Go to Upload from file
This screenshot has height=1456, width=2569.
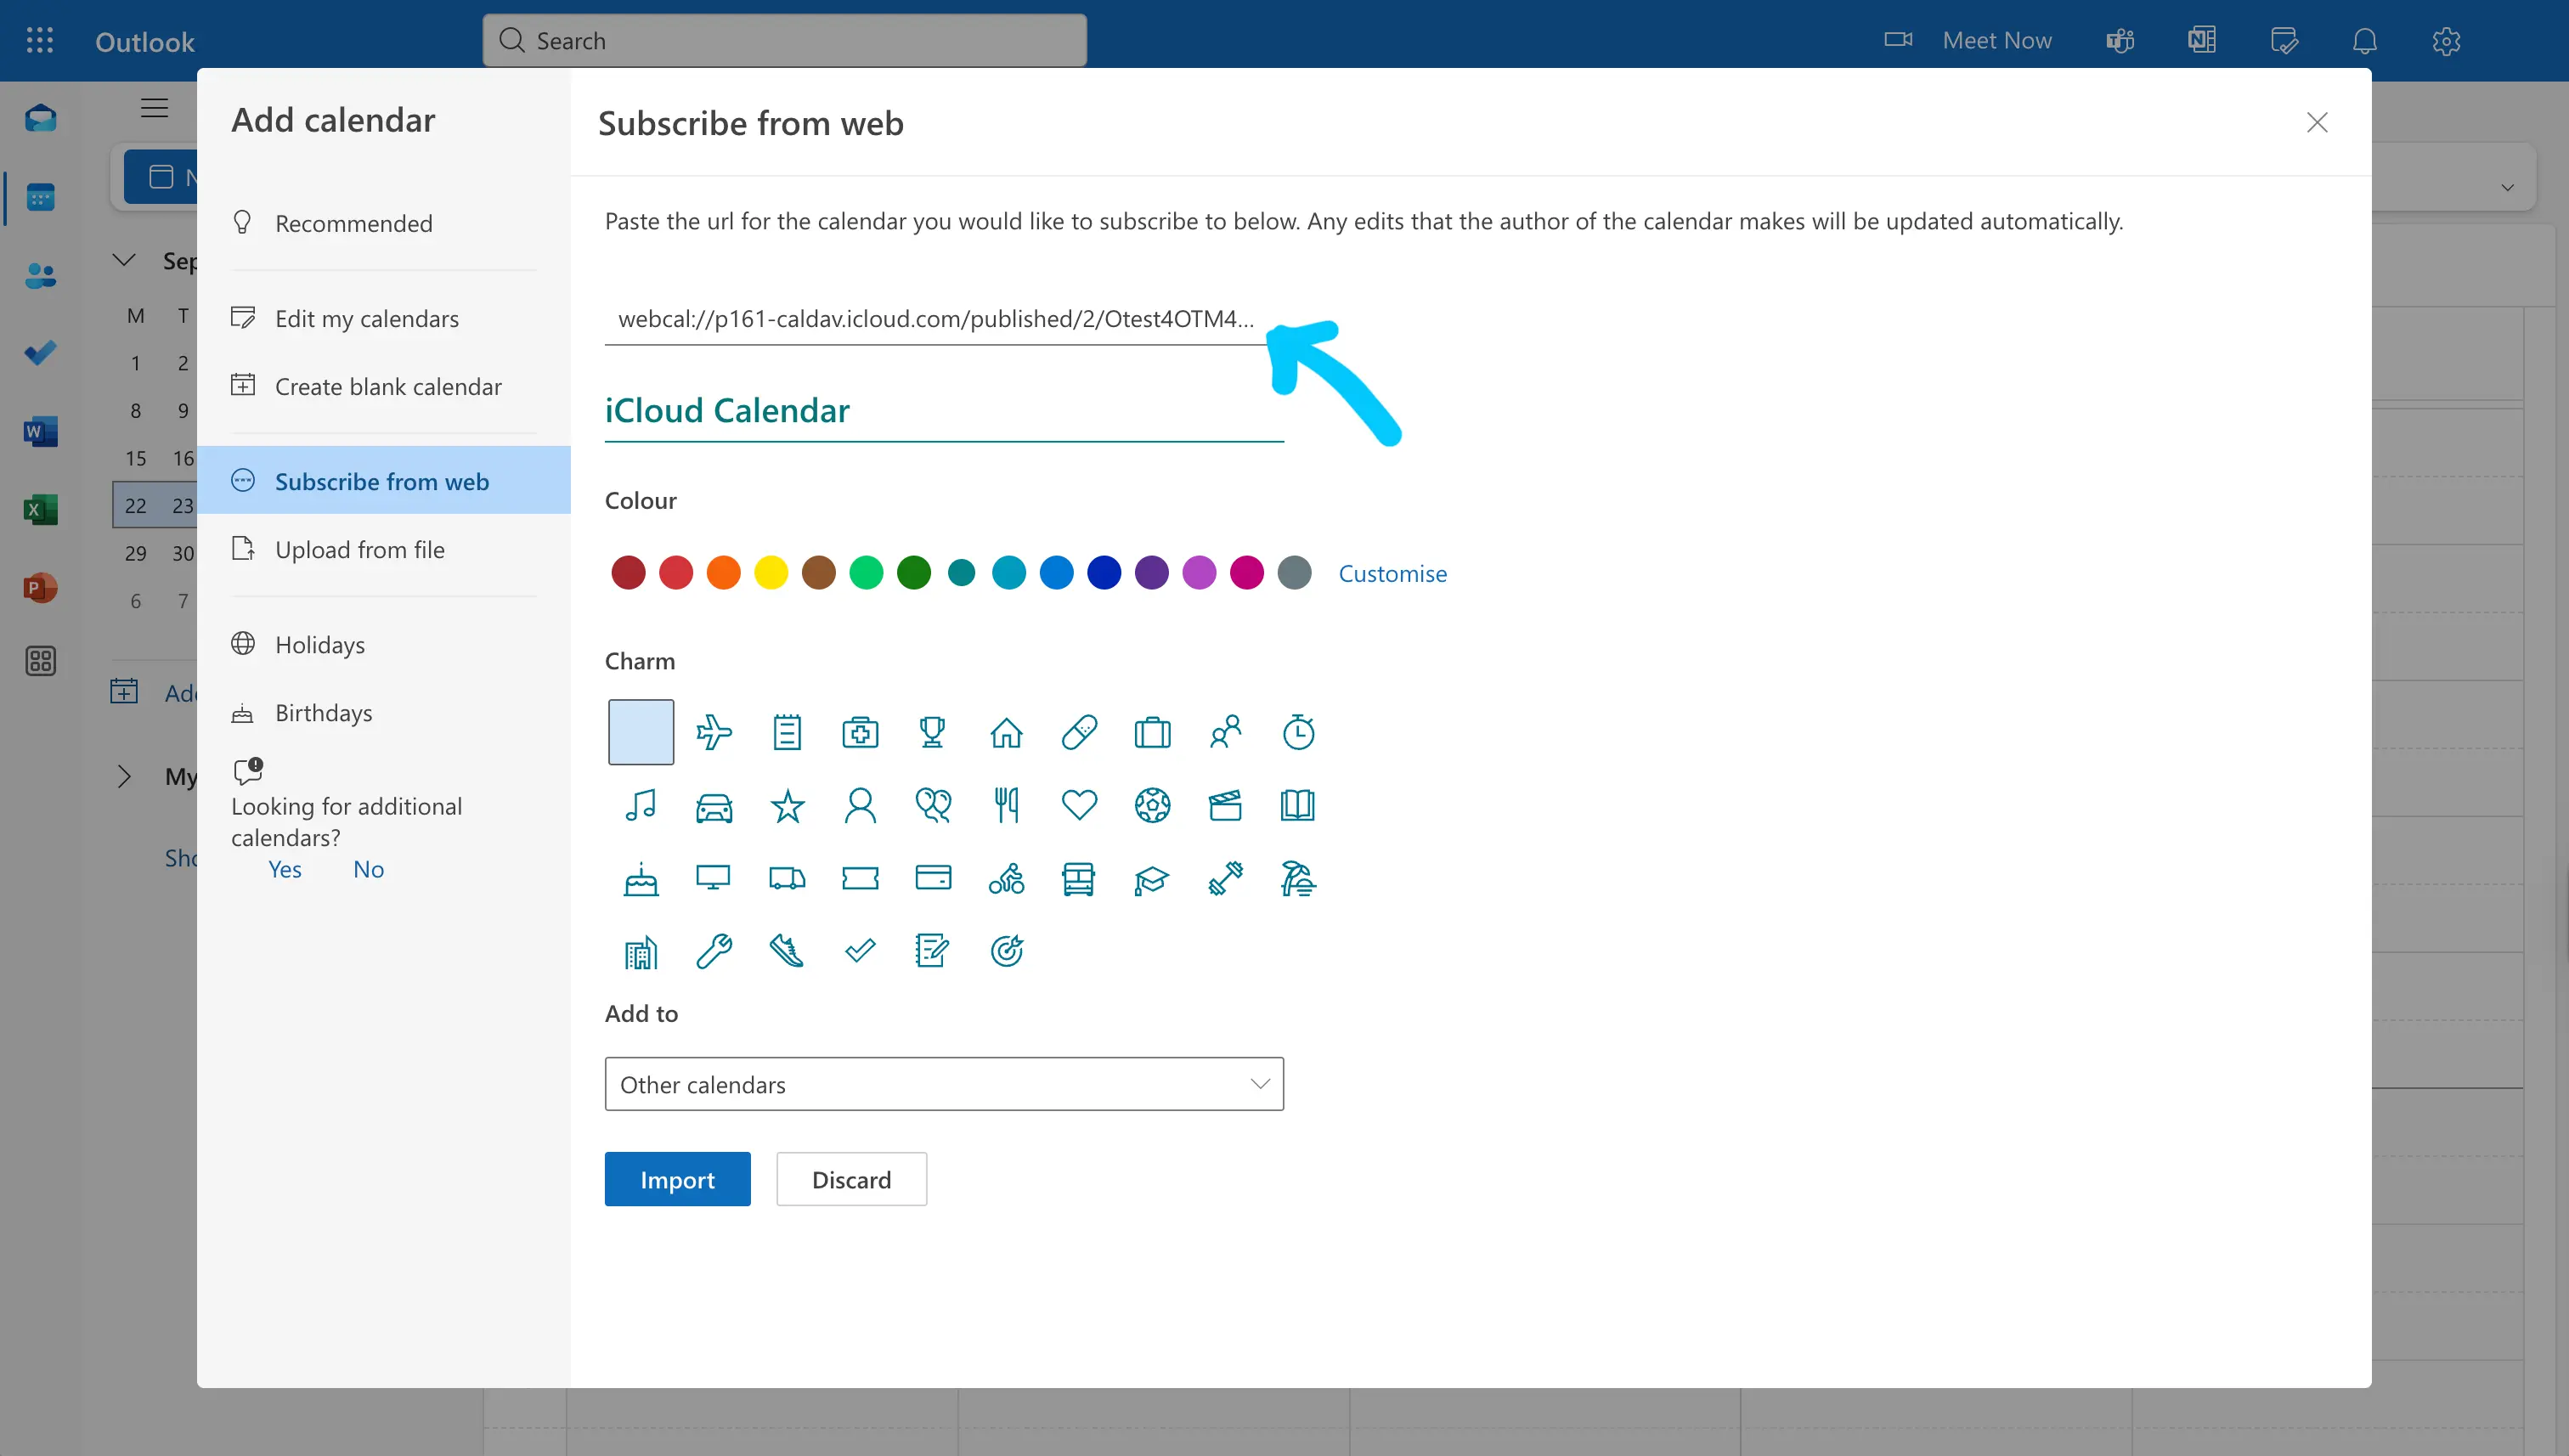pyautogui.click(x=359, y=550)
